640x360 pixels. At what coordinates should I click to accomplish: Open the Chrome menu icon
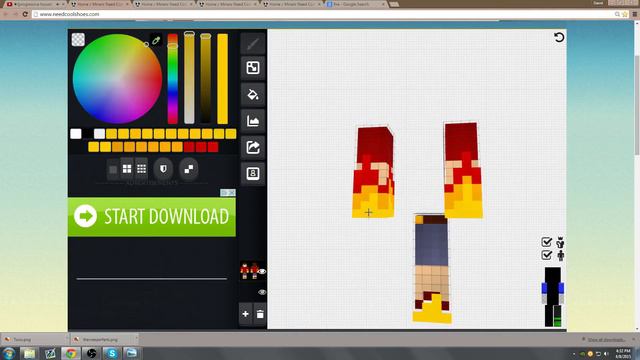[635, 14]
